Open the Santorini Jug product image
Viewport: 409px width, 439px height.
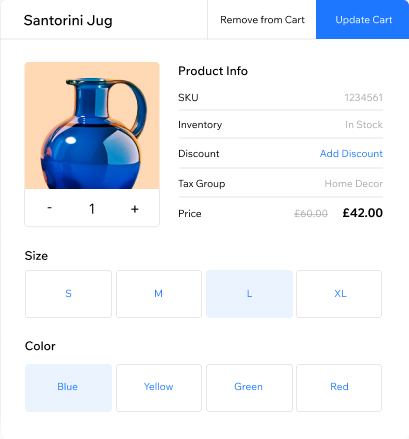pyautogui.click(x=92, y=125)
